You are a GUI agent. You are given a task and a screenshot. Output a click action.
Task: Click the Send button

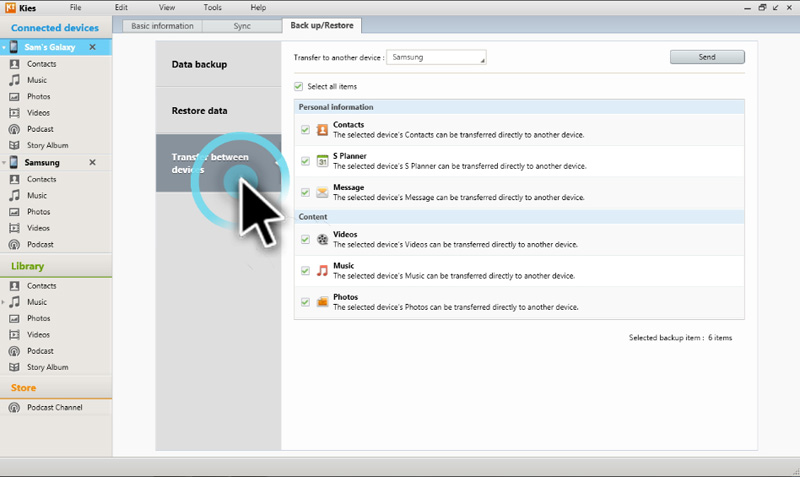[x=707, y=57]
